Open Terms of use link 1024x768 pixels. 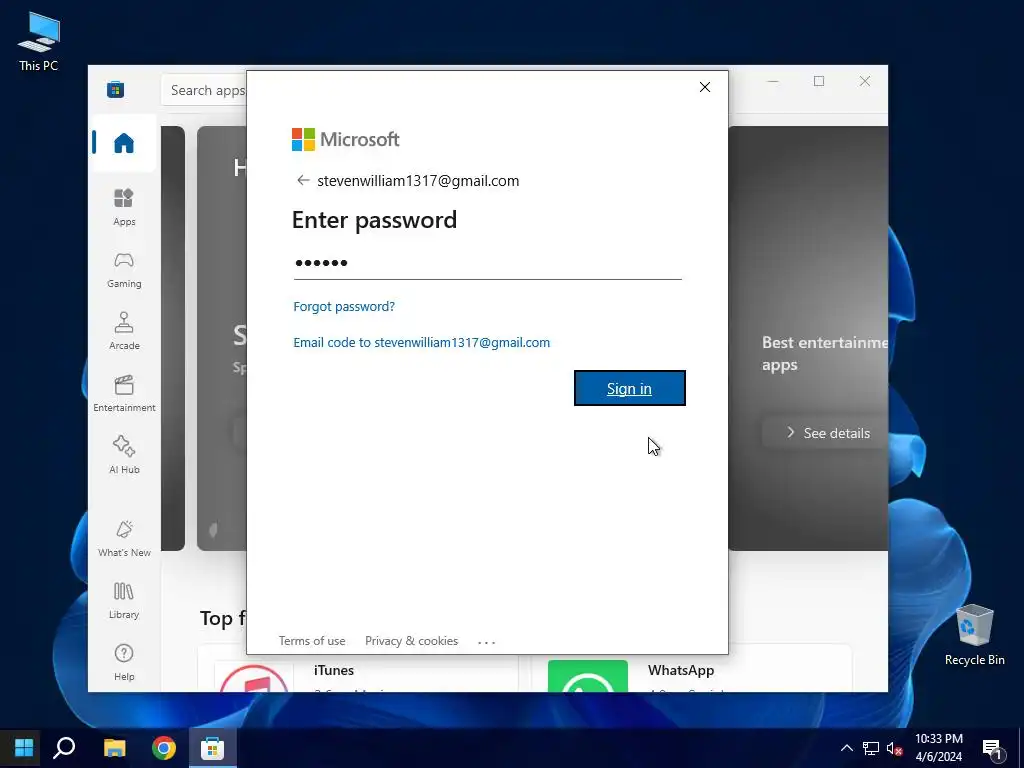tap(312, 641)
